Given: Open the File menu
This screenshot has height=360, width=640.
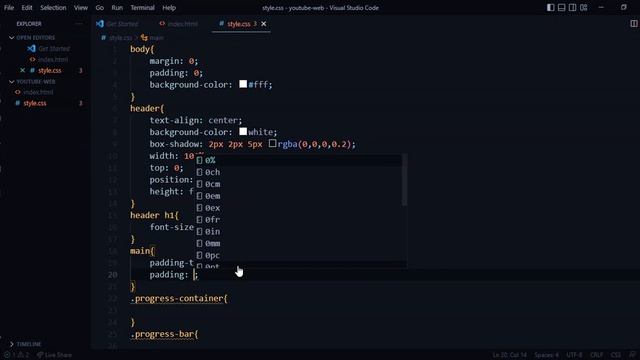Looking at the screenshot, I should tap(9, 7).
